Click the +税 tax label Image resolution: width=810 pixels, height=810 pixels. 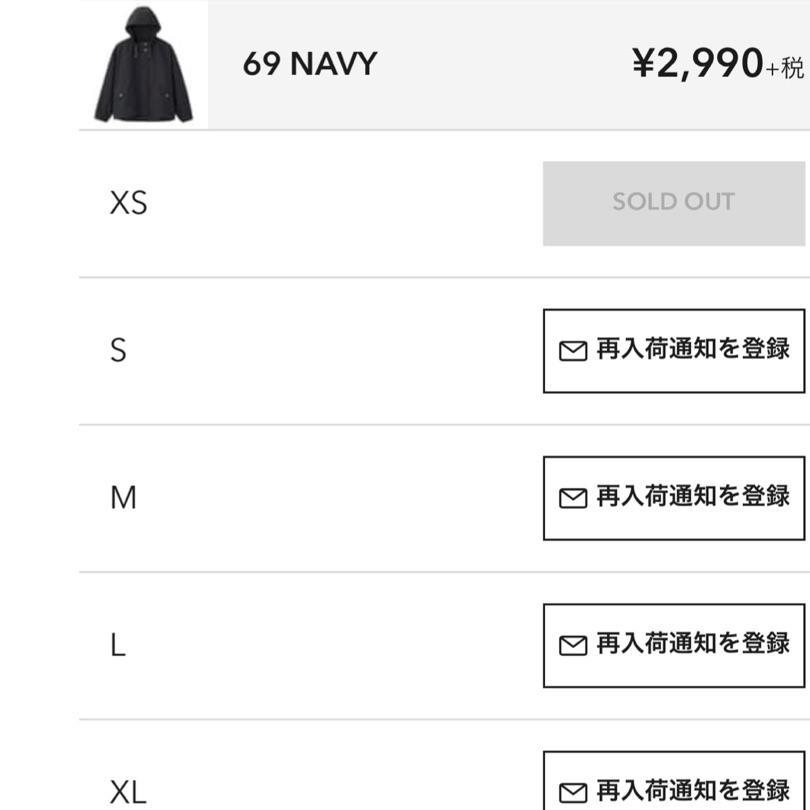pyautogui.click(x=785, y=68)
